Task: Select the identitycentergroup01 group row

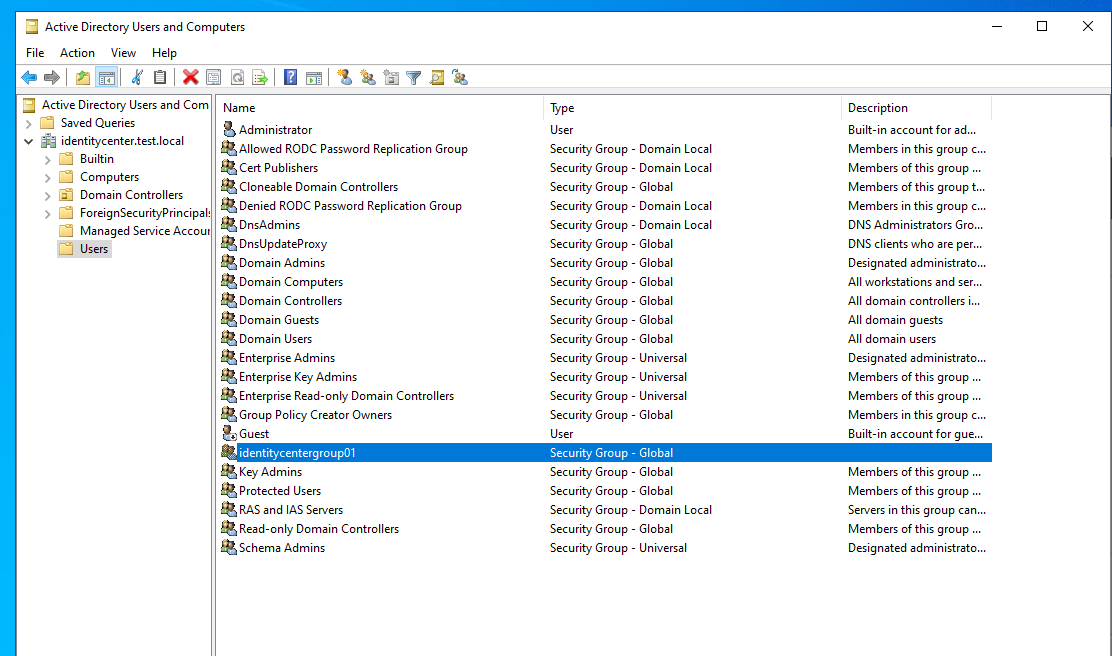Action: coord(606,452)
